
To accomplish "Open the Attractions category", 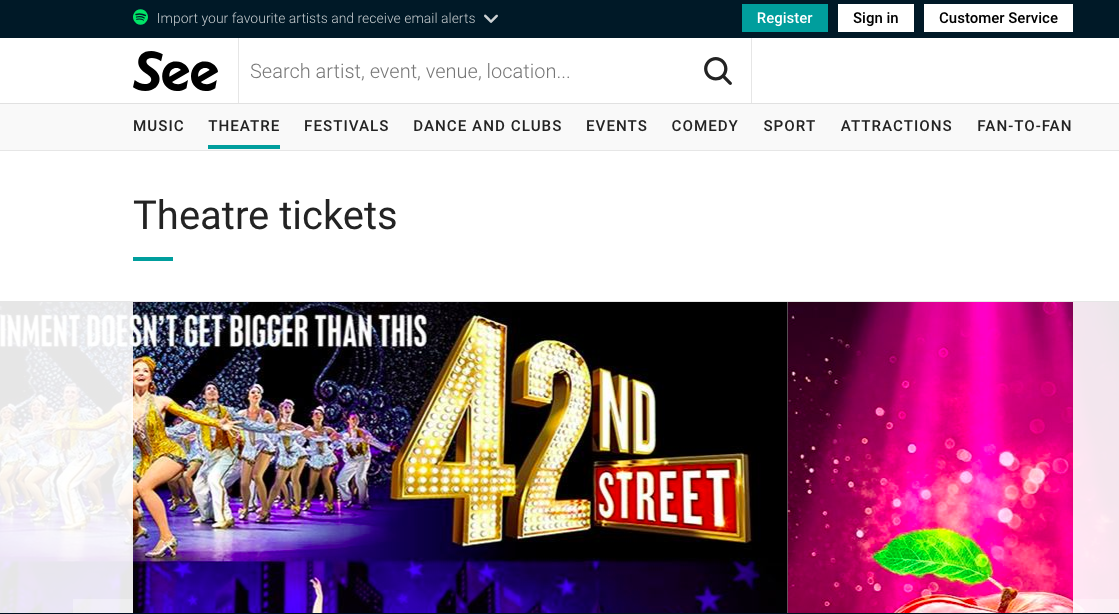I will pyautogui.click(x=896, y=126).
